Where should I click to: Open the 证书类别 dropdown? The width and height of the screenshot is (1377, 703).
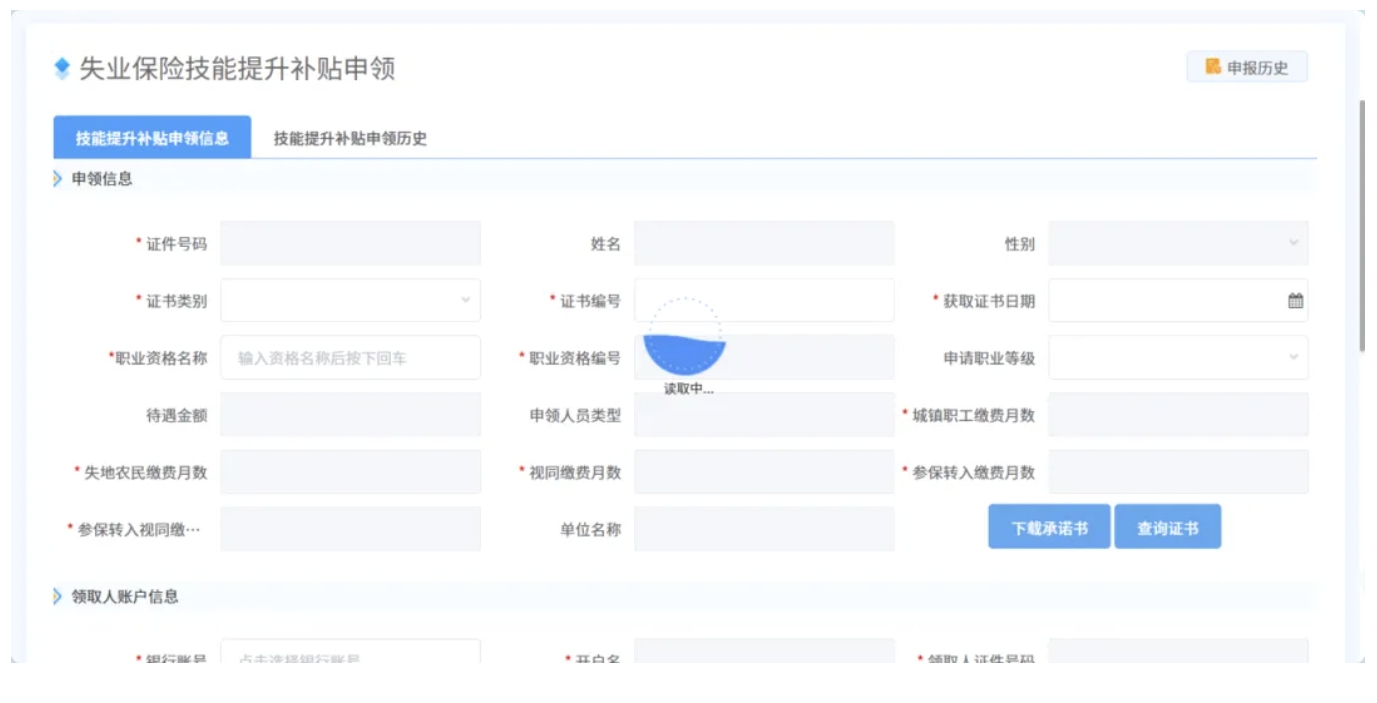[x=350, y=300]
